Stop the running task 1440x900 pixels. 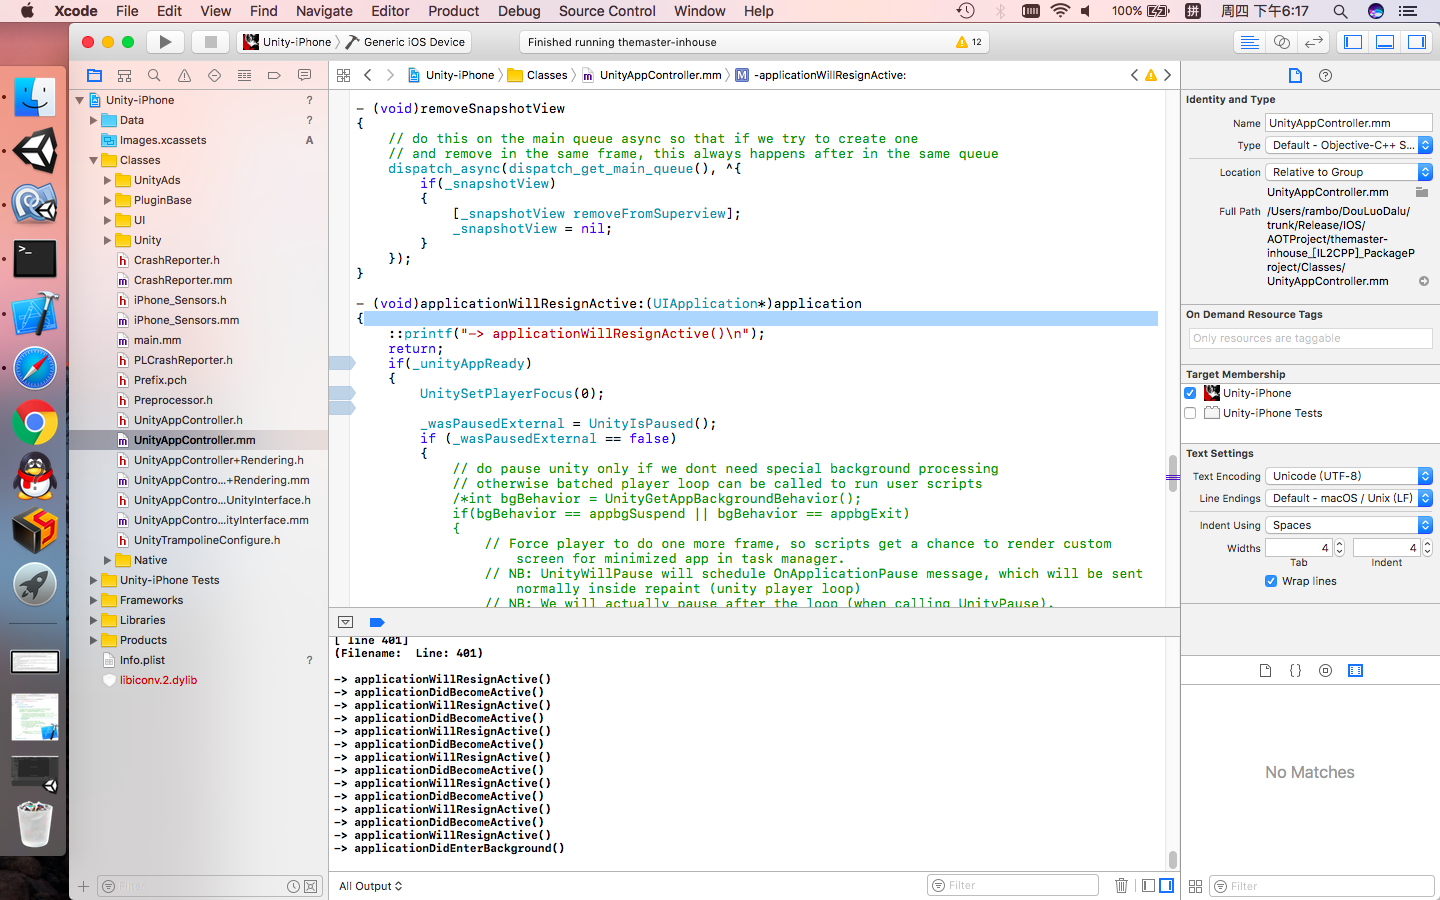210,42
